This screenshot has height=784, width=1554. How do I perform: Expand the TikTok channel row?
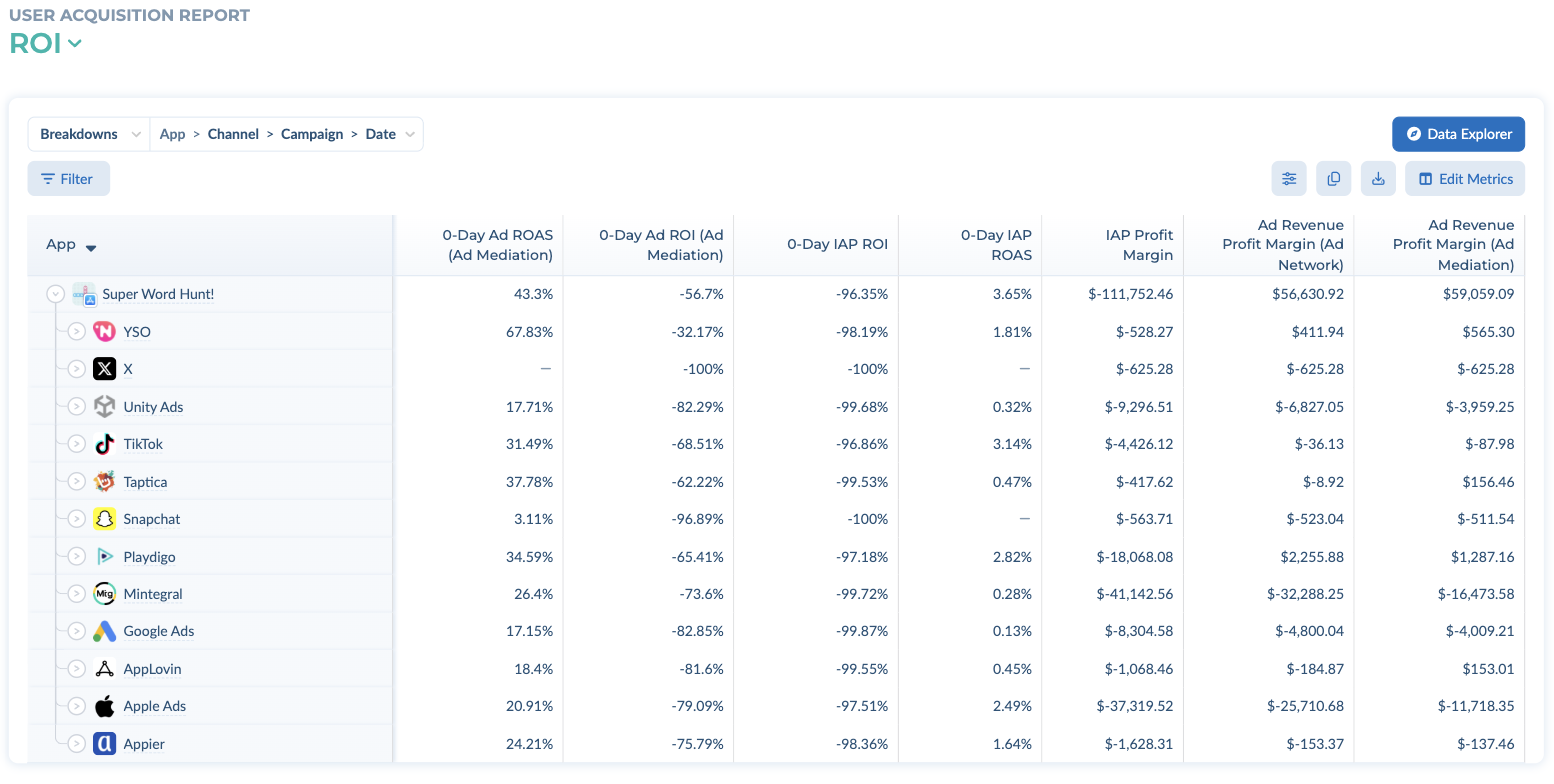point(77,444)
